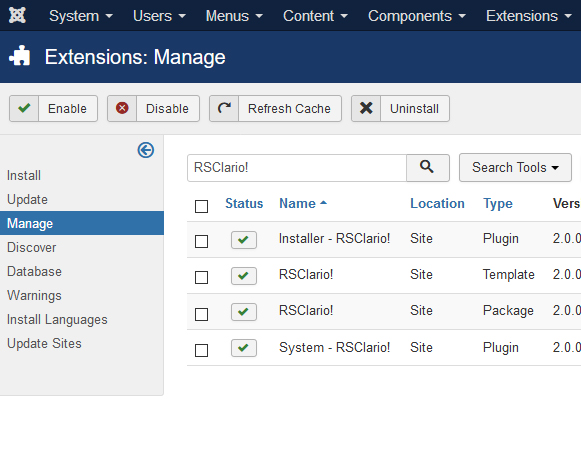Toggle status of Installer - RSClario! plugin
Viewport: 581px width, 462px height.
point(243,240)
